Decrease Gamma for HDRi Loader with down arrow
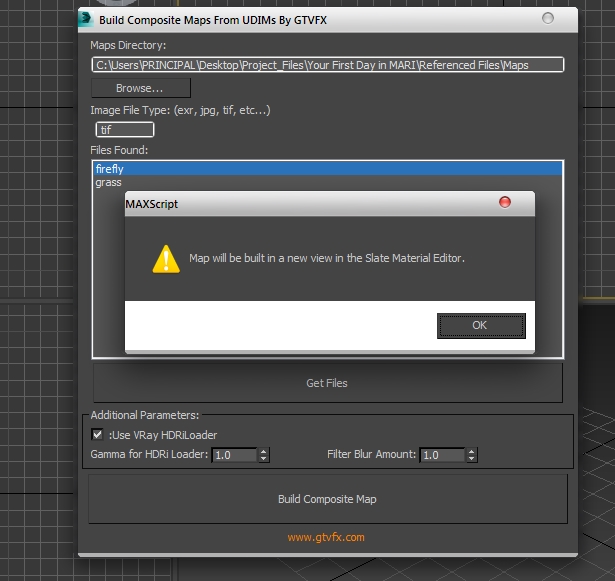Viewport: 615px width, 581px height. coord(264,459)
